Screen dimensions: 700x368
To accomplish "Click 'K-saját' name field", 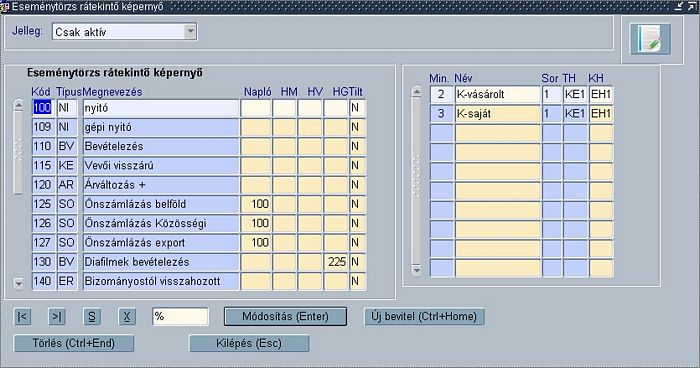I will [497, 113].
